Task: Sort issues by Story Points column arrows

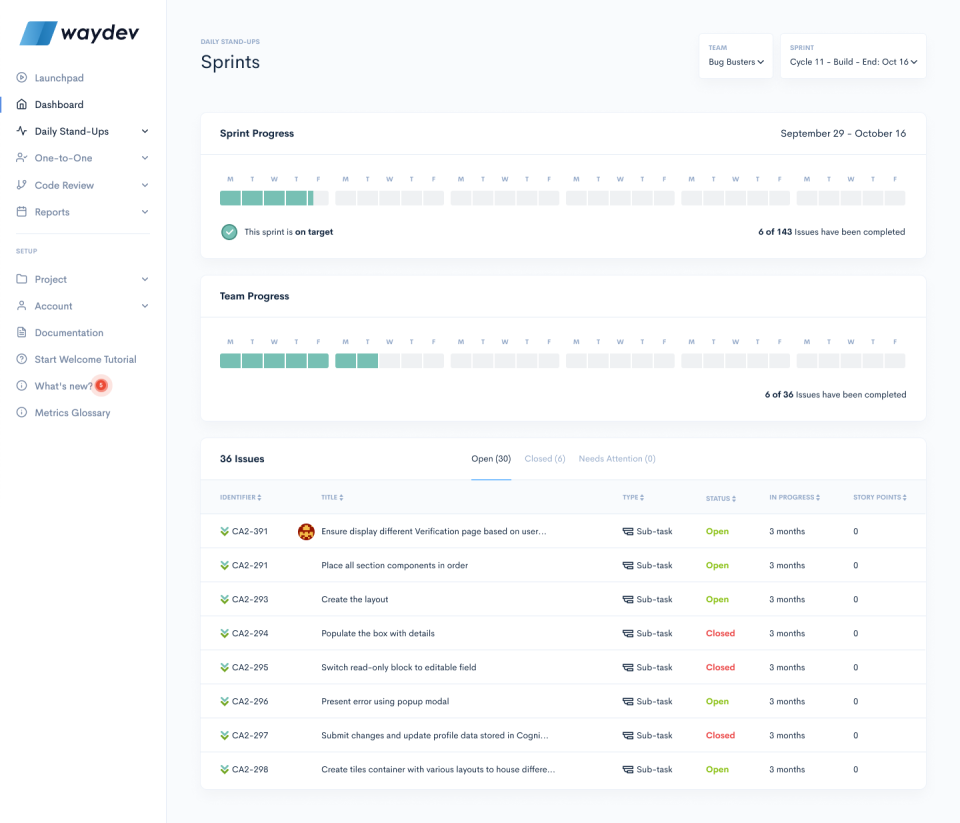Action: coord(904,497)
